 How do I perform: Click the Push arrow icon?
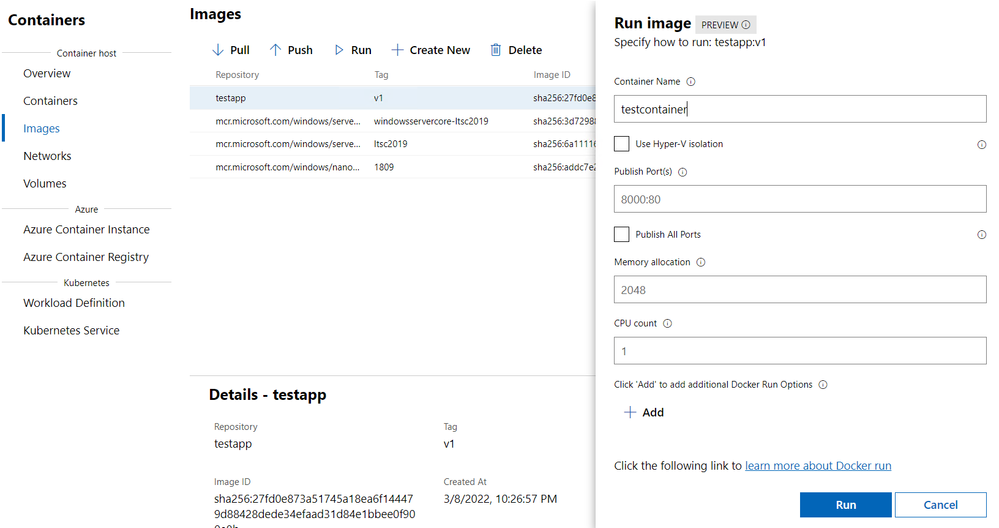276,50
